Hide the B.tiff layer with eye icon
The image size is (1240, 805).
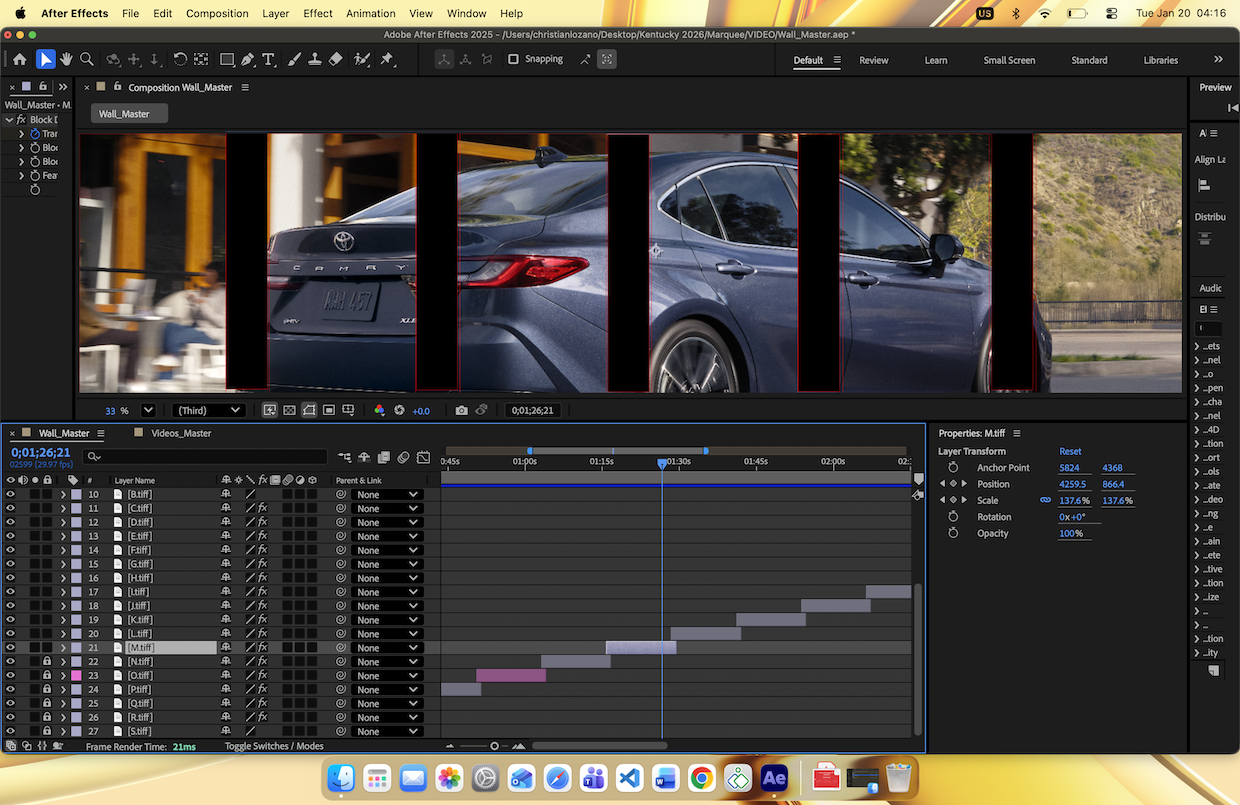click(11, 494)
